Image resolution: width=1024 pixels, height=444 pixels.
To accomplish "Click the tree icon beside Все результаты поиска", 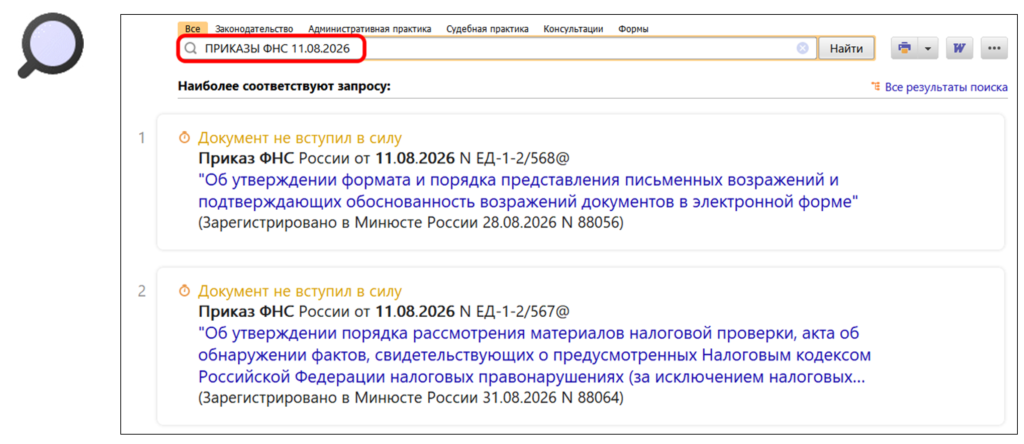I will (876, 86).
